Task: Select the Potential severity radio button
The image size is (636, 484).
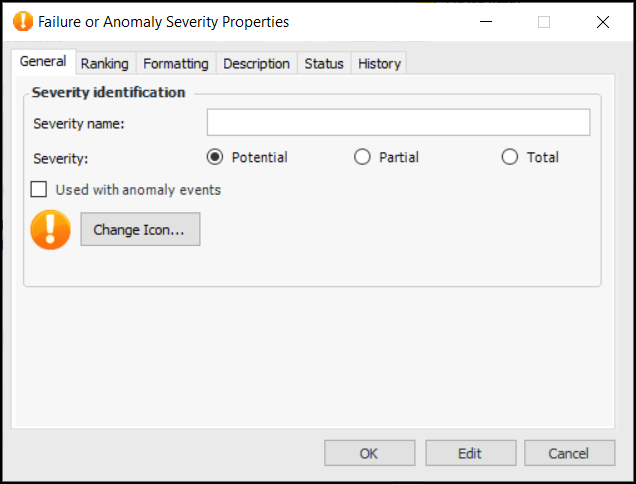Action: (x=214, y=157)
